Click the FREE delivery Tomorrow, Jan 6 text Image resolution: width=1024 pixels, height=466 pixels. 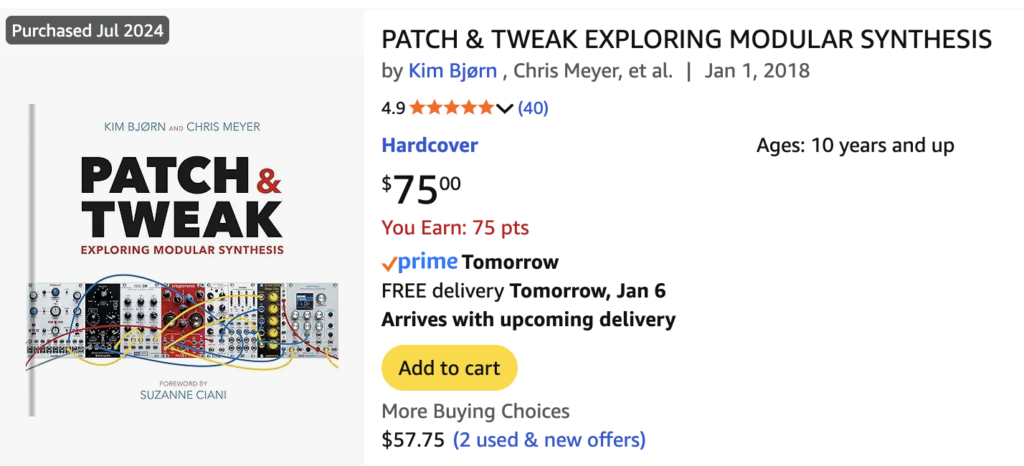click(x=524, y=291)
